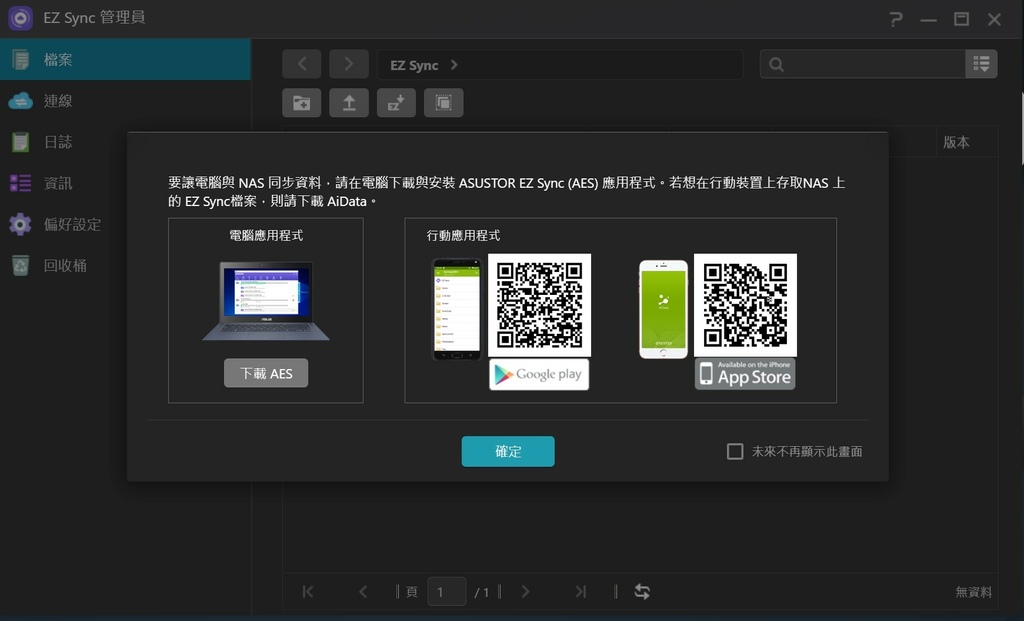Open the 回收桶 recycle bin section
The width and height of the screenshot is (1024, 621).
125,265
